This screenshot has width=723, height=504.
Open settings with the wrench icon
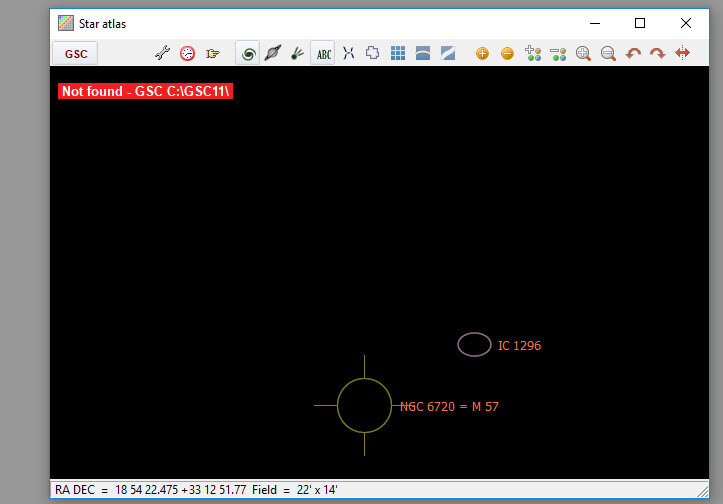(162, 53)
